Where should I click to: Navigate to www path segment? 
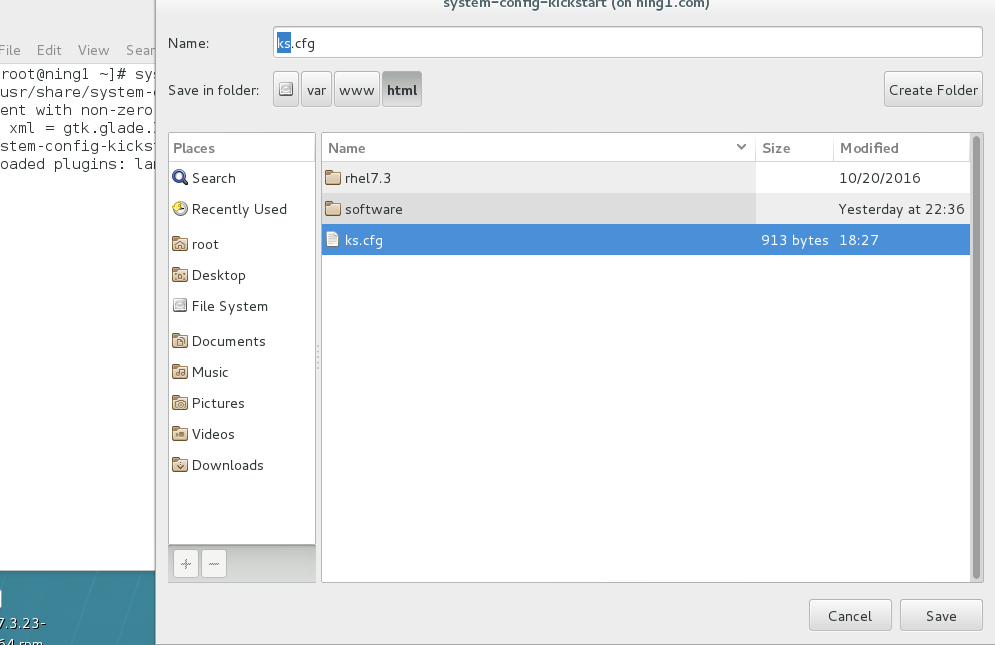pos(357,90)
